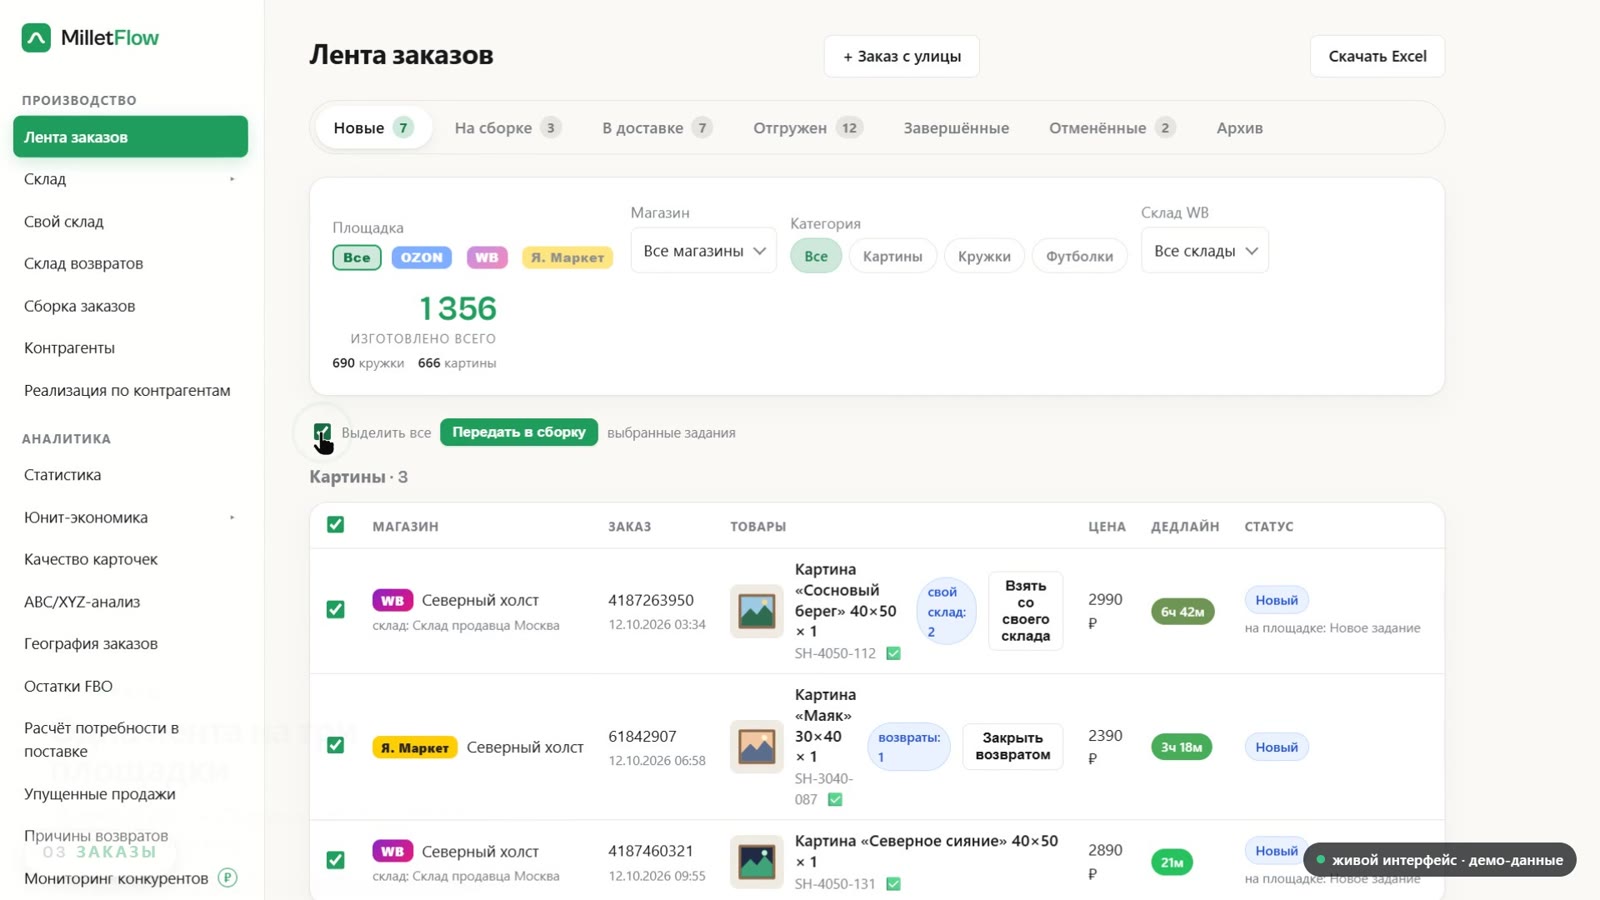
Task: Uncheck order 4187460321 row checkbox
Action: point(336,860)
